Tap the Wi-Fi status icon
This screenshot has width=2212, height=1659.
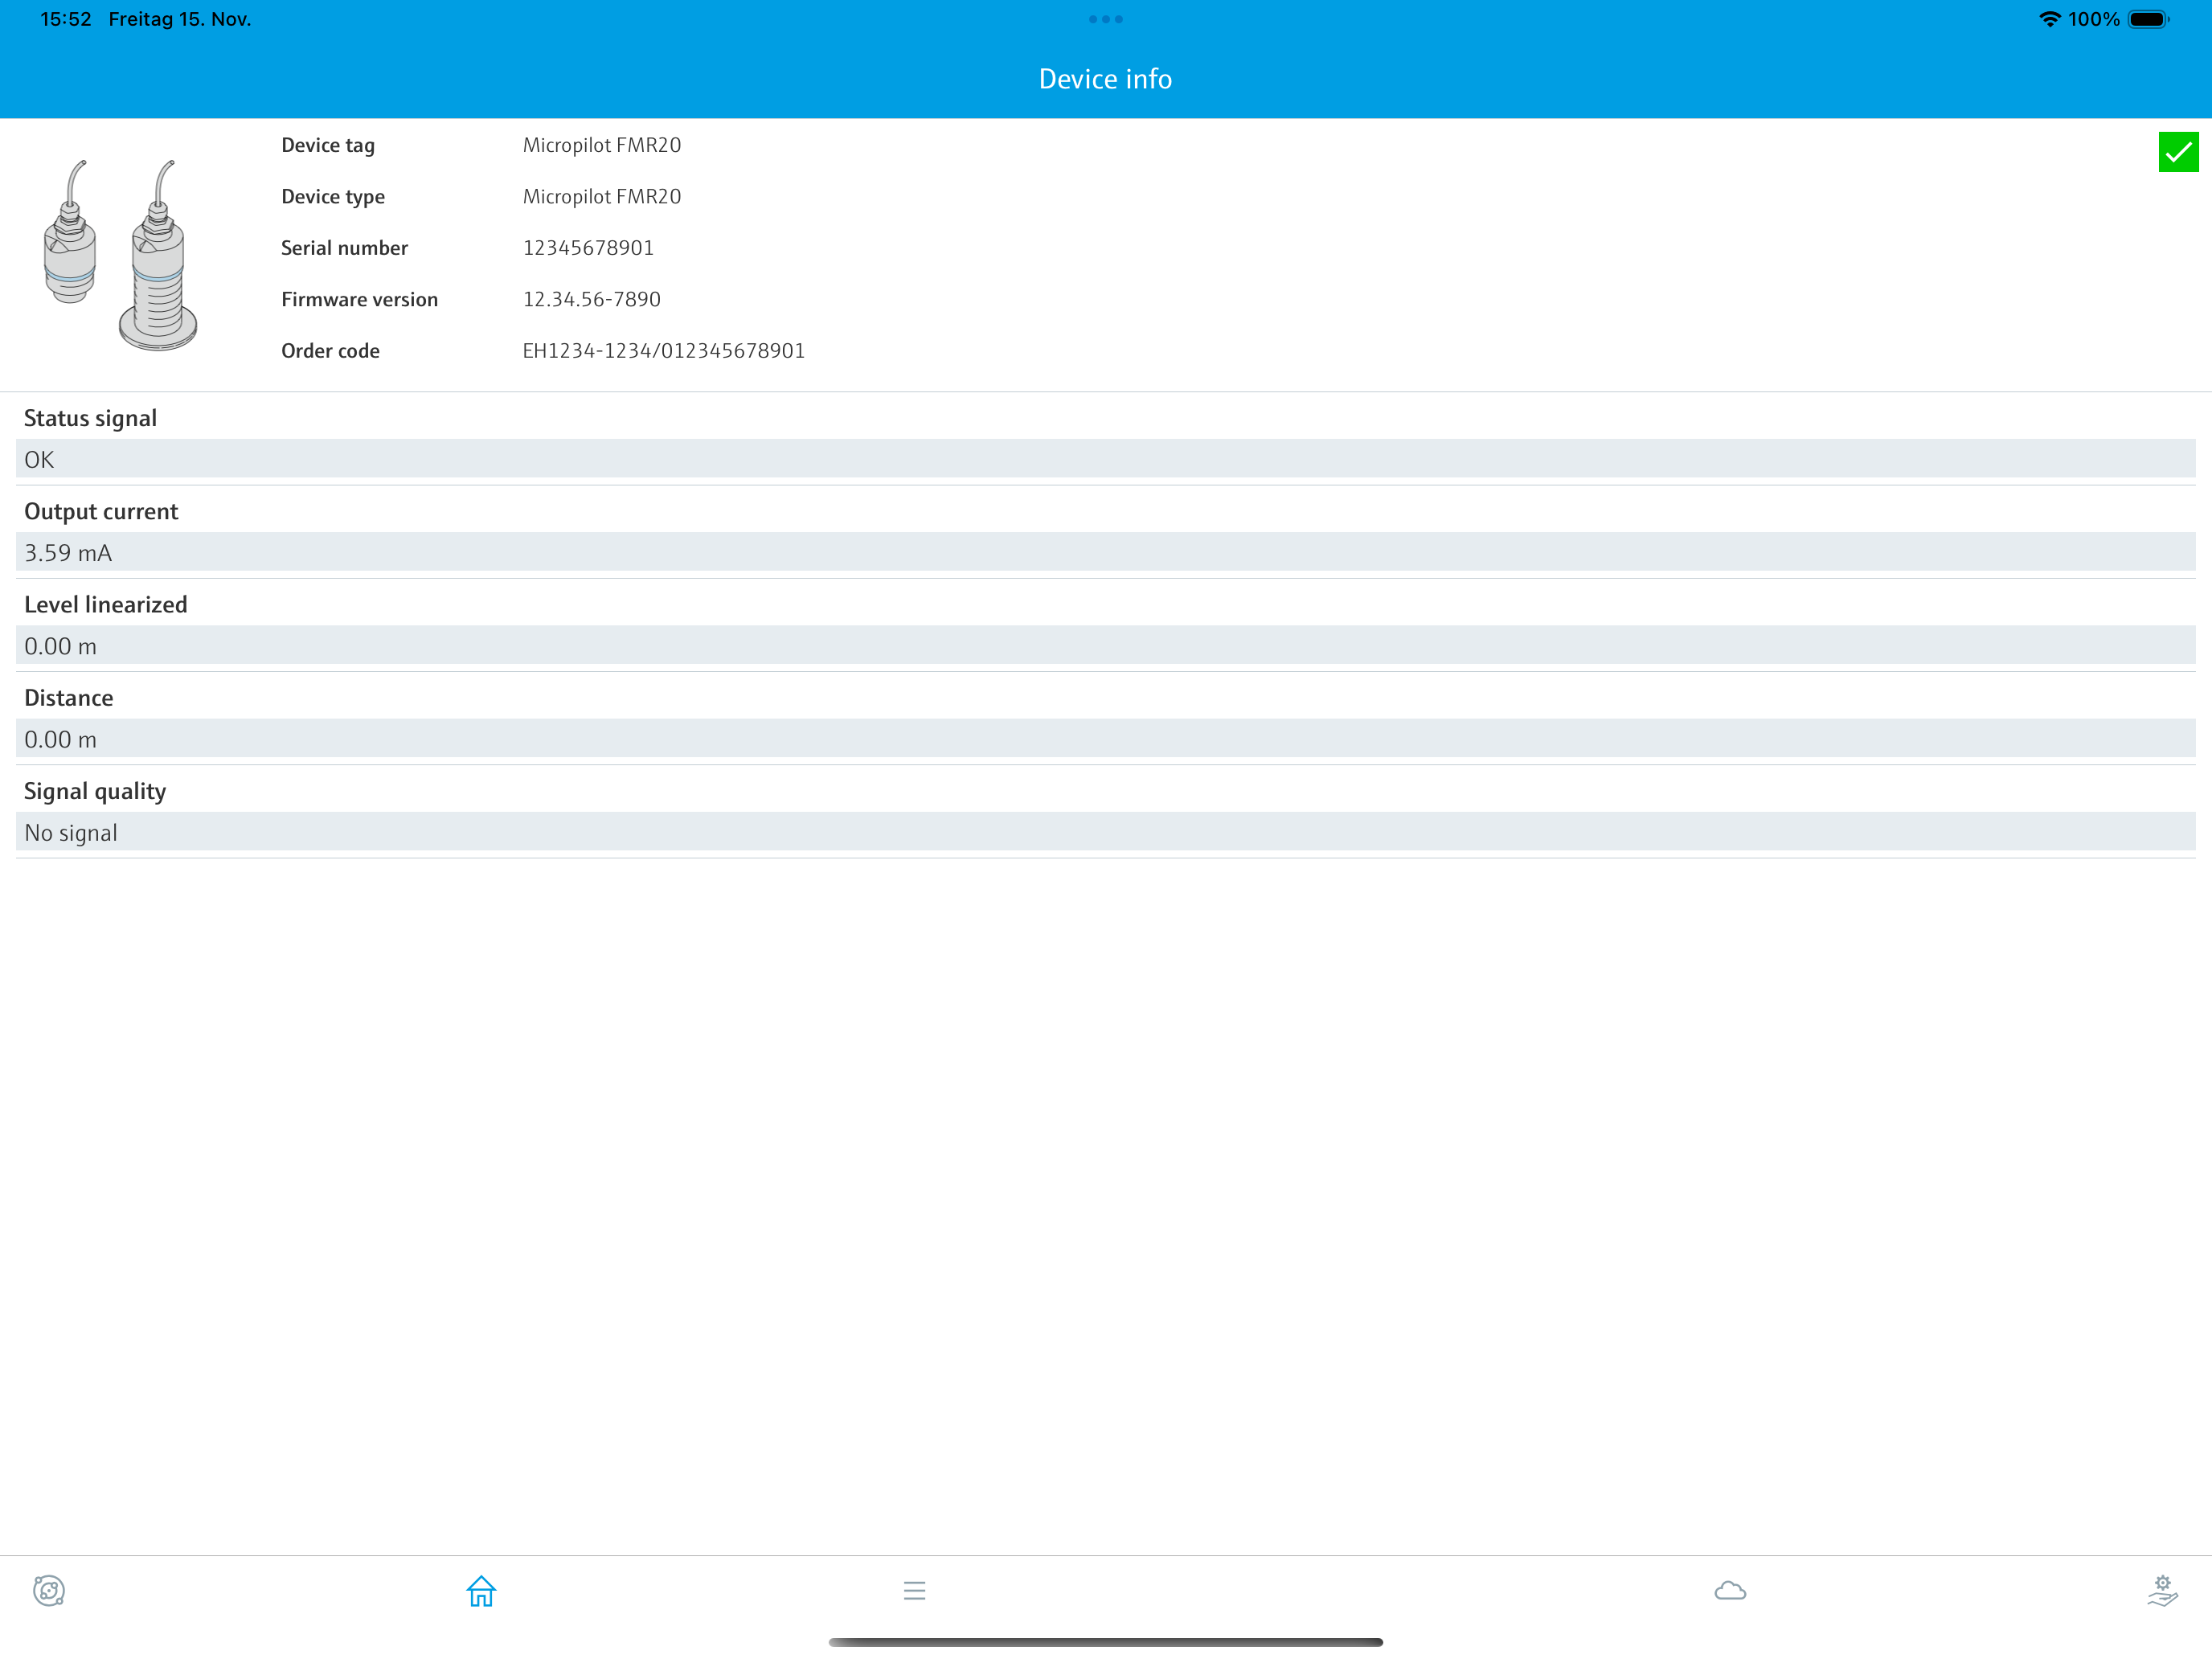tap(2049, 19)
